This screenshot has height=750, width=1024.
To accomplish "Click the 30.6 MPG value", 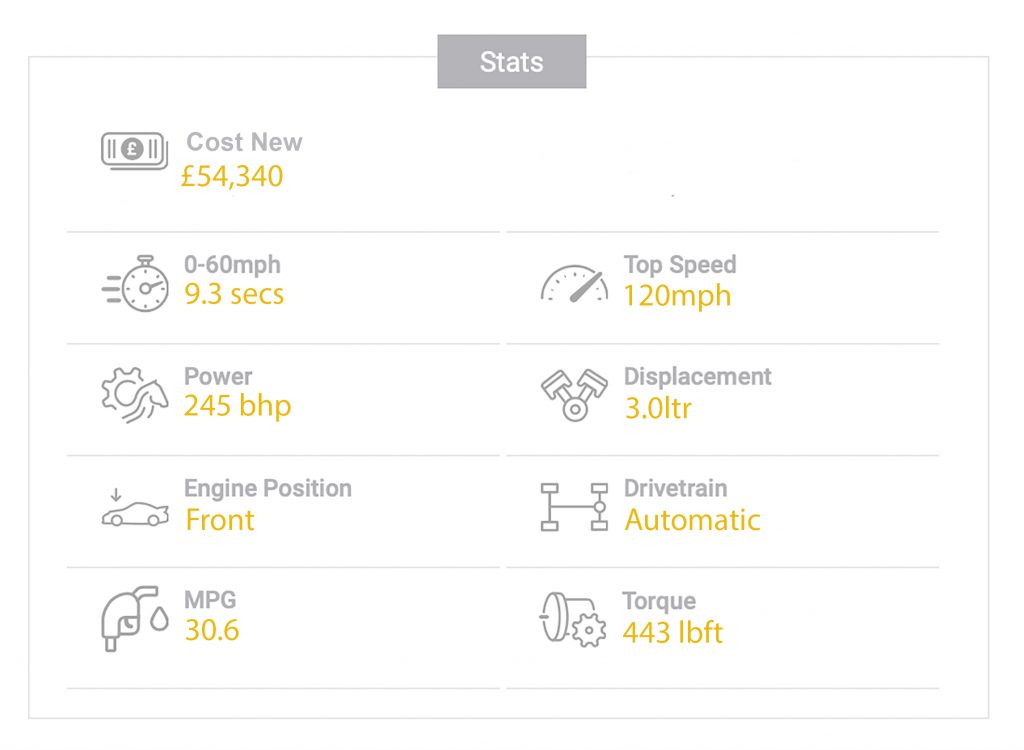I will [212, 630].
